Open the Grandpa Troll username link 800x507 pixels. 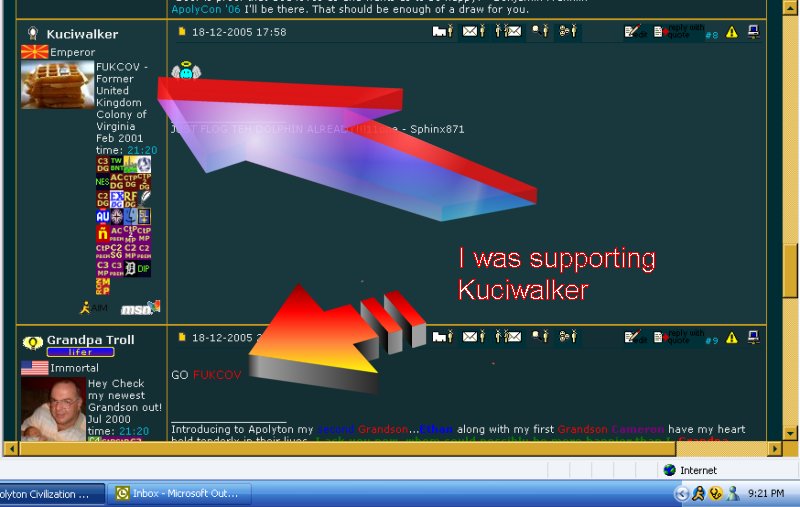90,340
